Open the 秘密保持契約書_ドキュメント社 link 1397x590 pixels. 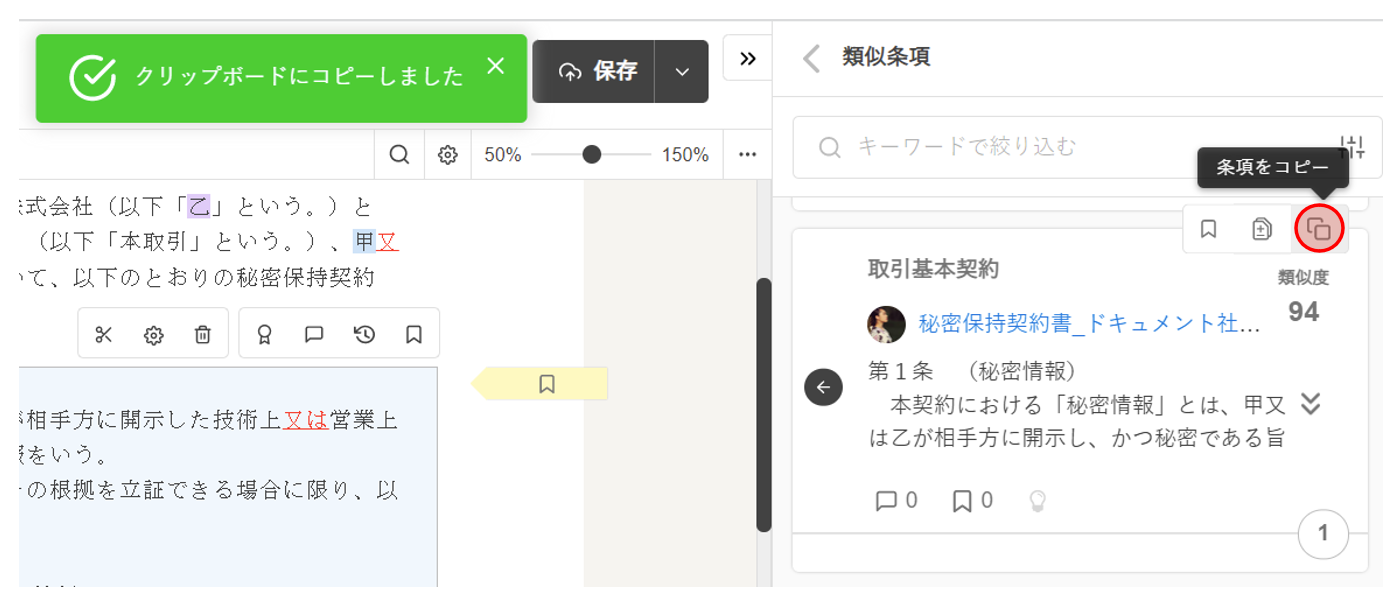point(1089,324)
